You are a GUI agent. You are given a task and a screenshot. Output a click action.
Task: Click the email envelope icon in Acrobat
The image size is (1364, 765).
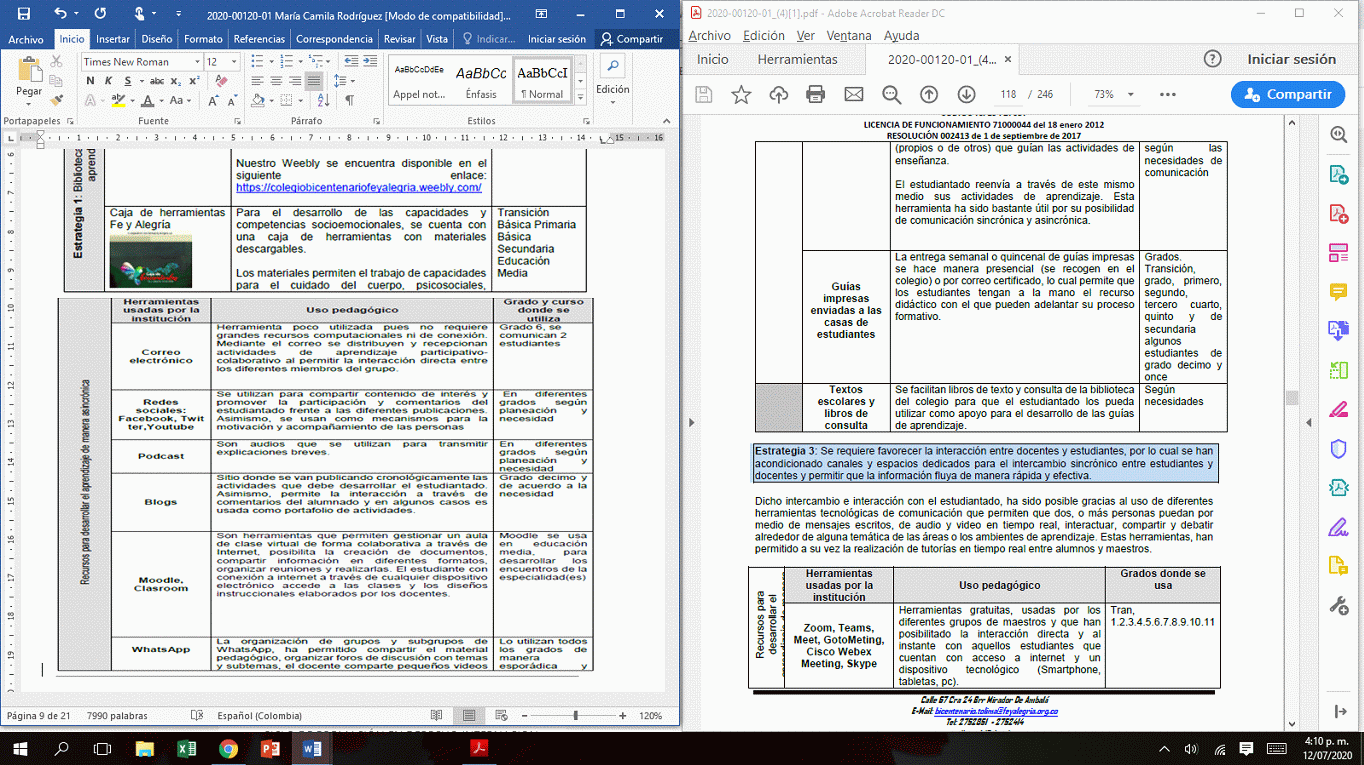point(853,94)
